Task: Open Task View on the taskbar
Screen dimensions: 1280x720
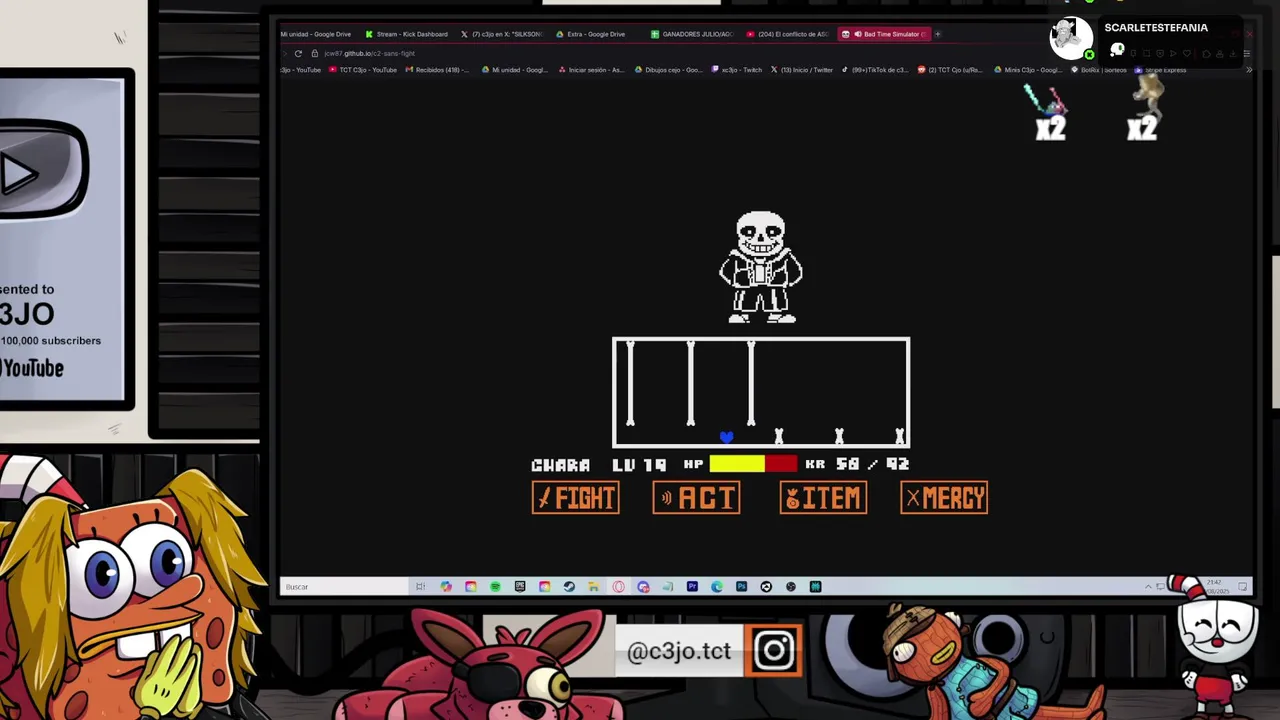Action: click(420, 587)
